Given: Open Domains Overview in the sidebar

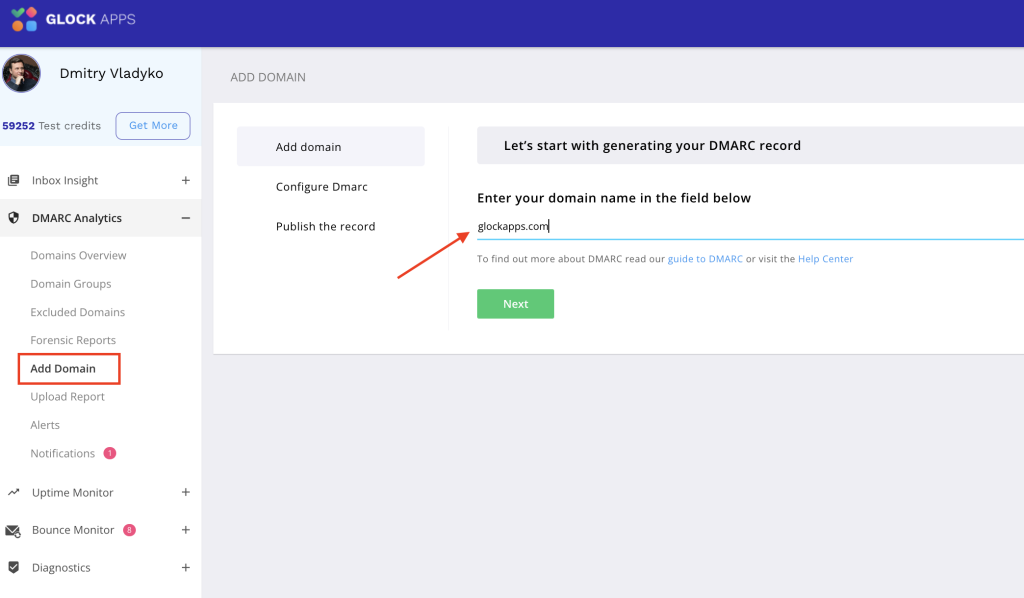Looking at the screenshot, I should pyautogui.click(x=78, y=256).
